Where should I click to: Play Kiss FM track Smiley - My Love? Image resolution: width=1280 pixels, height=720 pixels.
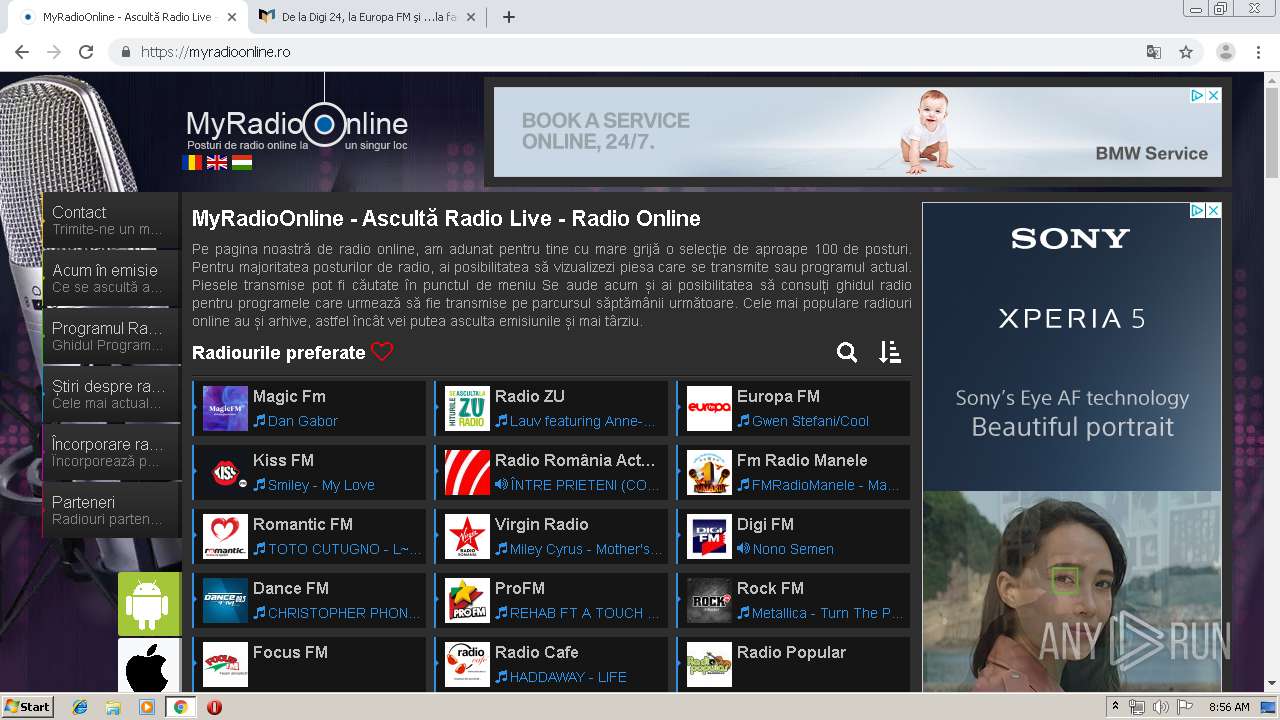pos(314,485)
